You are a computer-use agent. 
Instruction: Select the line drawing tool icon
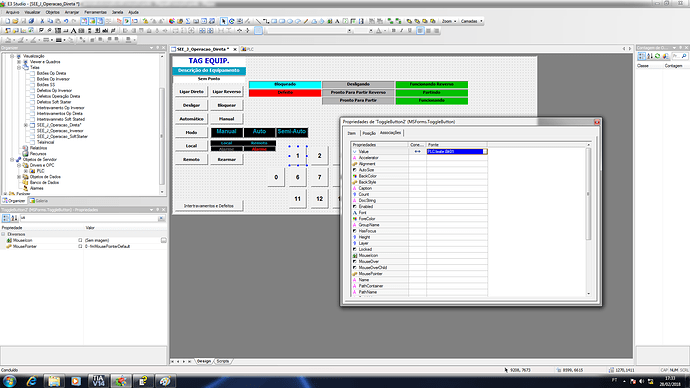click(258, 21)
